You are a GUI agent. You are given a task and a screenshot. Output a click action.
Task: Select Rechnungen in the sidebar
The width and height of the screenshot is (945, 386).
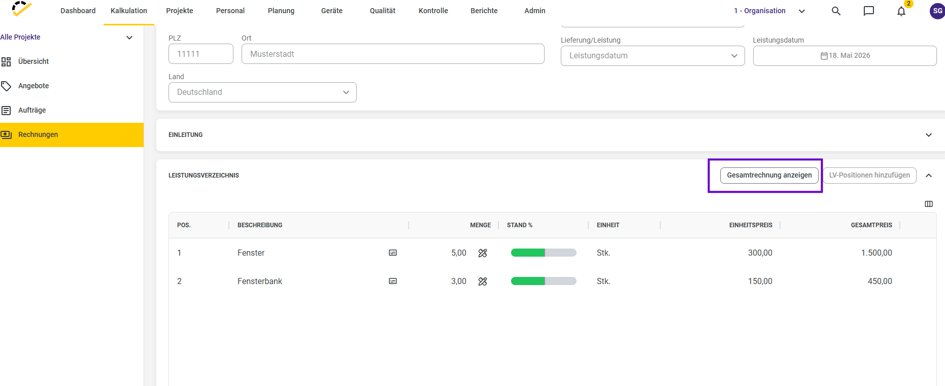point(72,135)
